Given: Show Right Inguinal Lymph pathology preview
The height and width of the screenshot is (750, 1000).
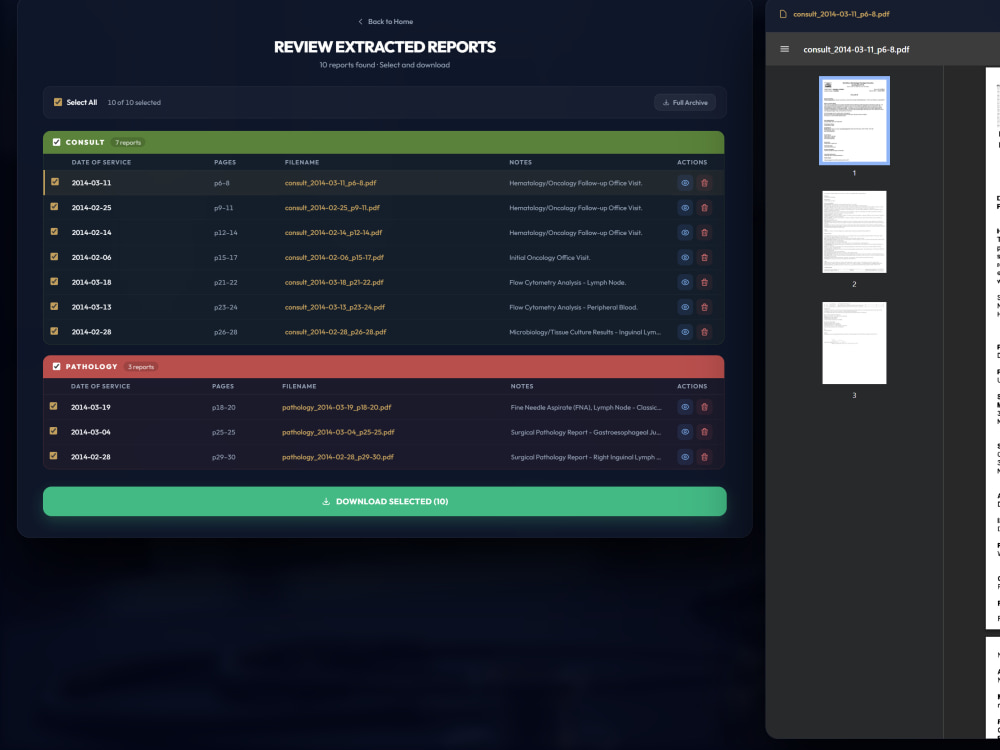Looking at the screenshot, I should (685, 457).
